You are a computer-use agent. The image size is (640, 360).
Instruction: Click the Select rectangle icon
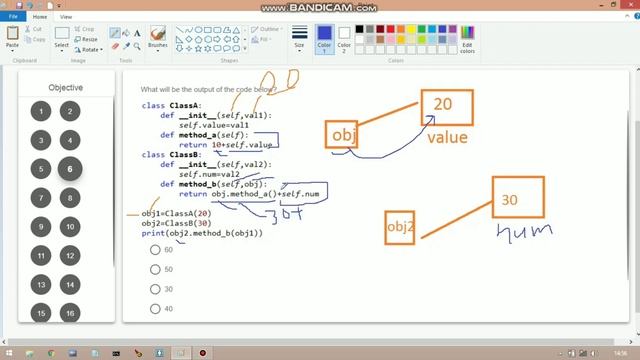pyautogui.click(x=62, y=33)
